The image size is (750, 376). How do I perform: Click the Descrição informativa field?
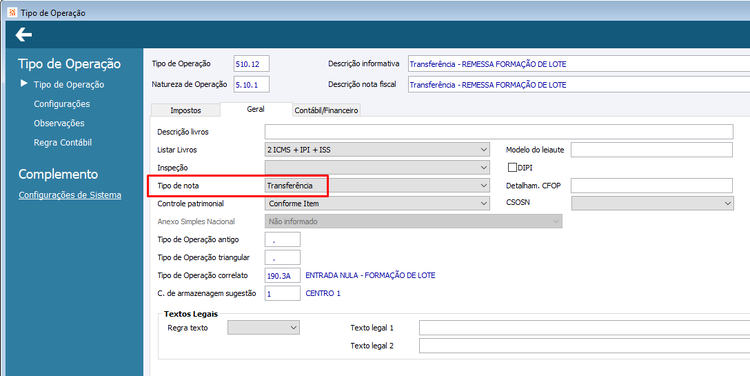pyautogui.click(x=579, y=64)
